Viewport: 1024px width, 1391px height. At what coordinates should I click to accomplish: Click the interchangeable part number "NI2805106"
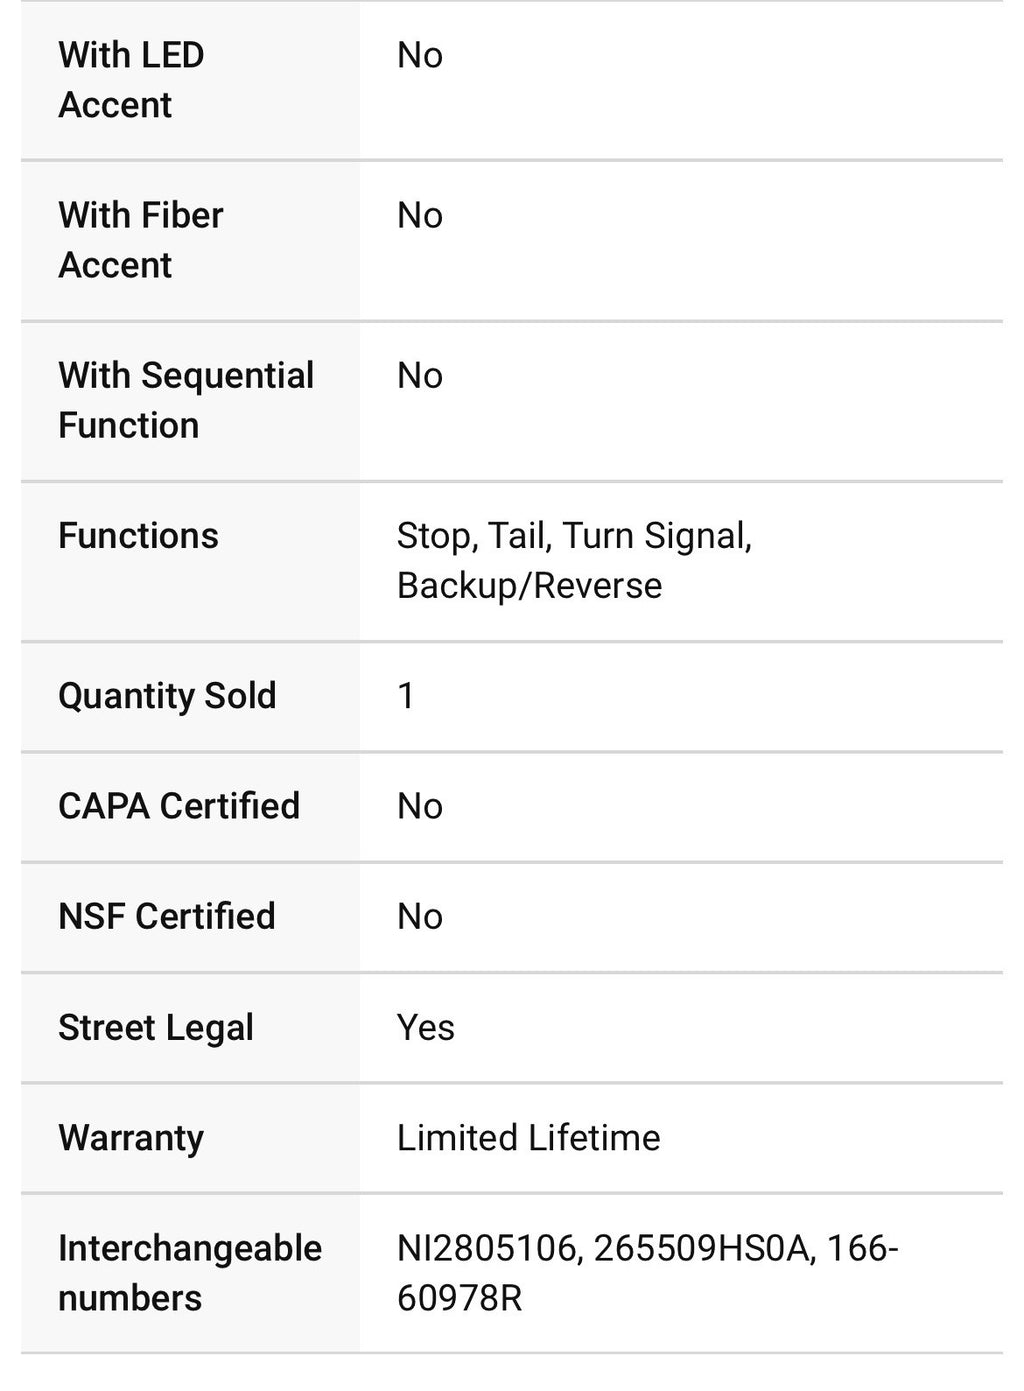coord(487,1249)
